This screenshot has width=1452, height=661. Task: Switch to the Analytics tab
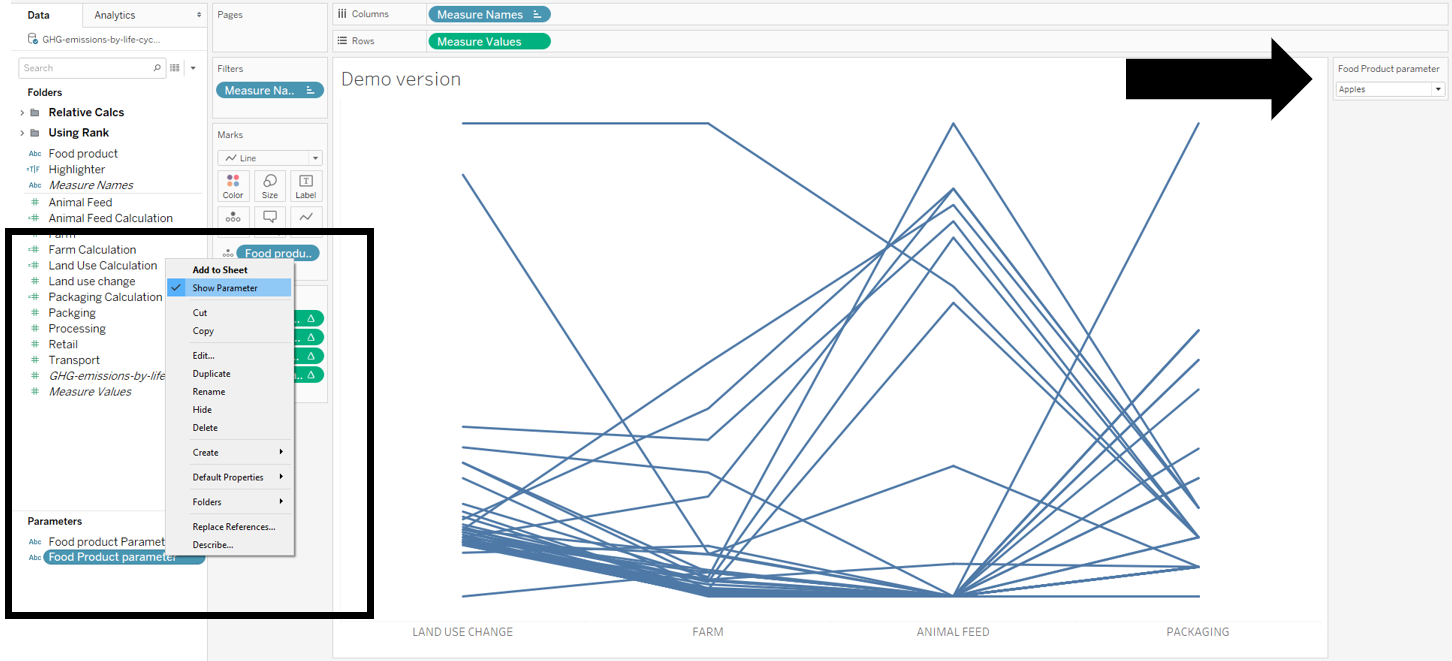115,15
